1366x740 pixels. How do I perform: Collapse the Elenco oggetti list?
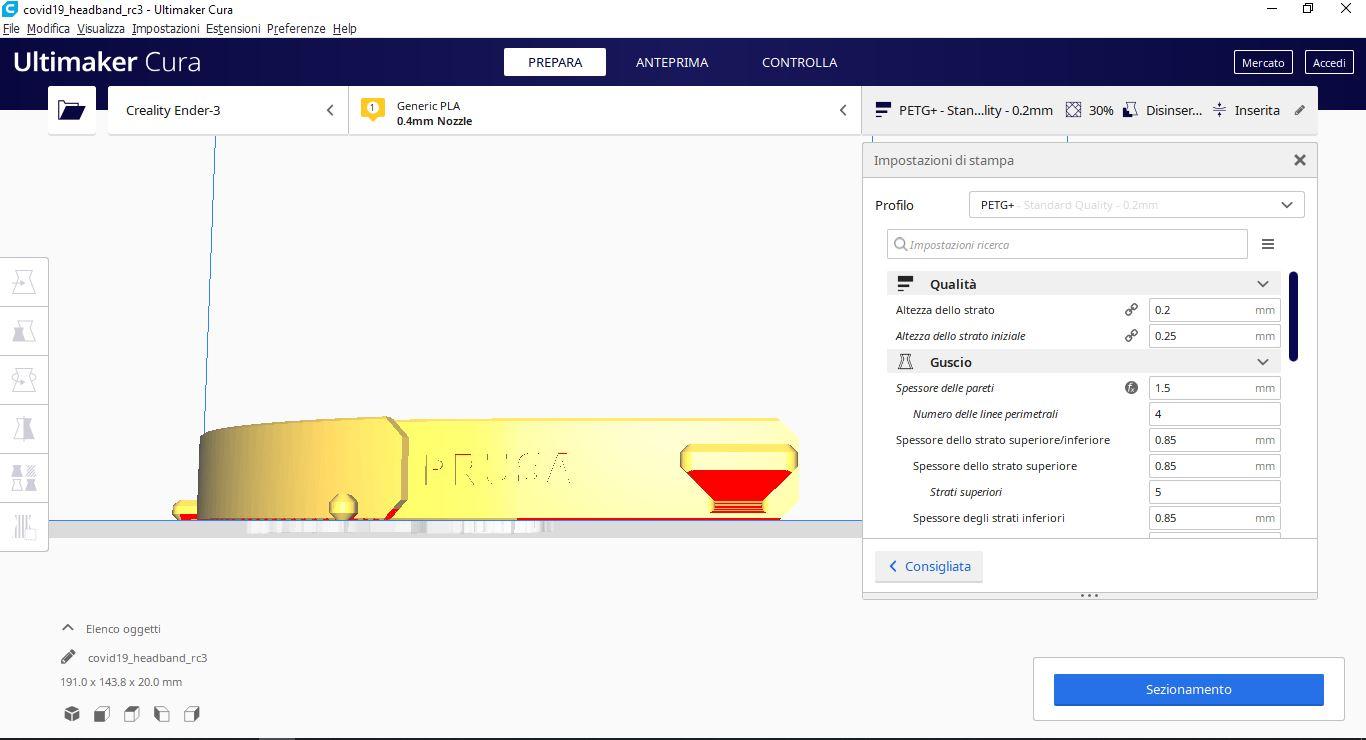(68, 628)
